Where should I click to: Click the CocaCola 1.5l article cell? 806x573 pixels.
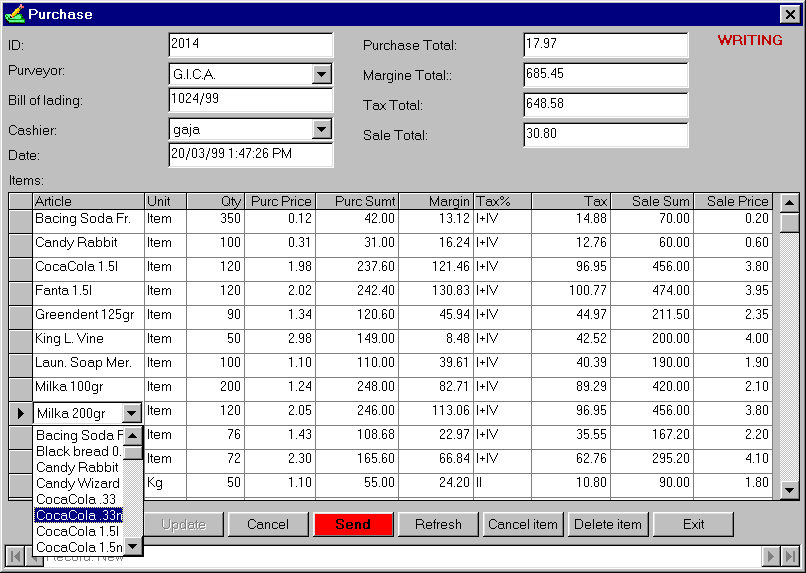(88, 269)
